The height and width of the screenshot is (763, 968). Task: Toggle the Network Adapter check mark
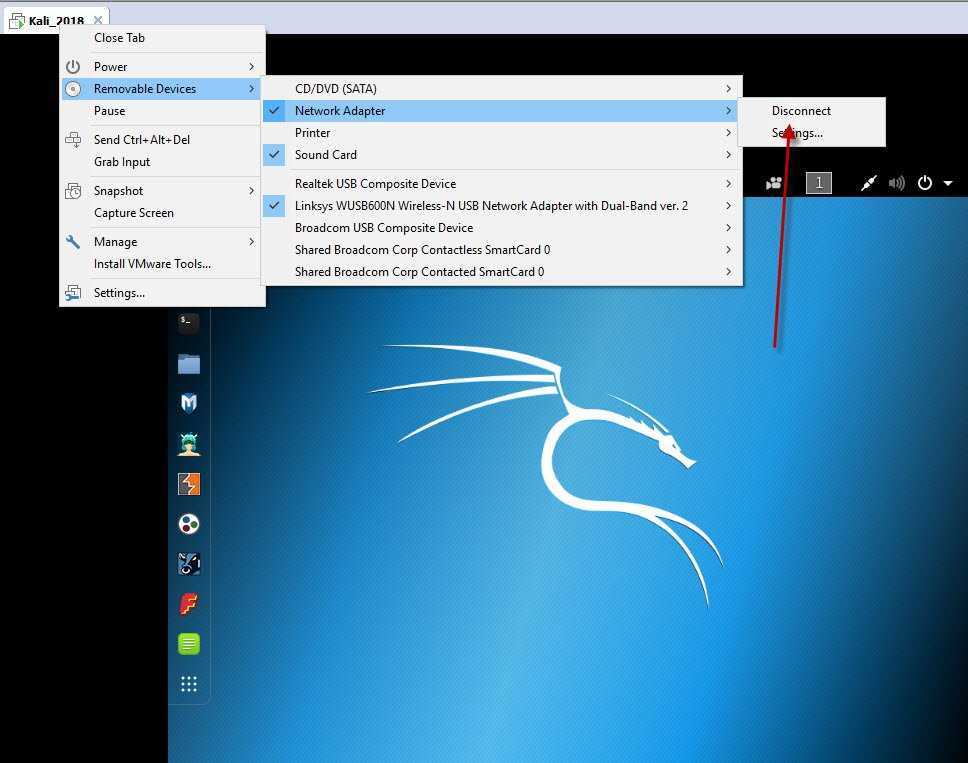(x=274, y=110)
